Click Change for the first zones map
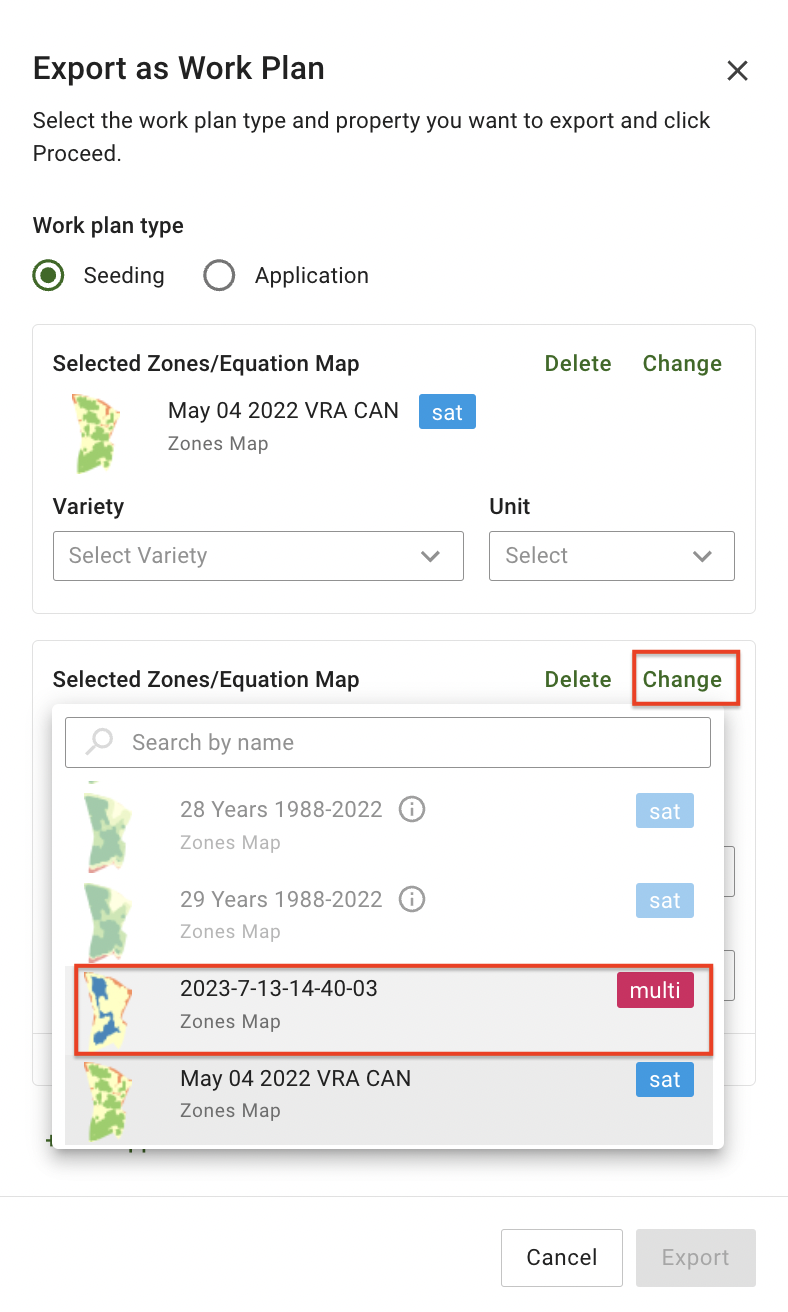Screen dimensions: 788x1312 pos(682,364)
